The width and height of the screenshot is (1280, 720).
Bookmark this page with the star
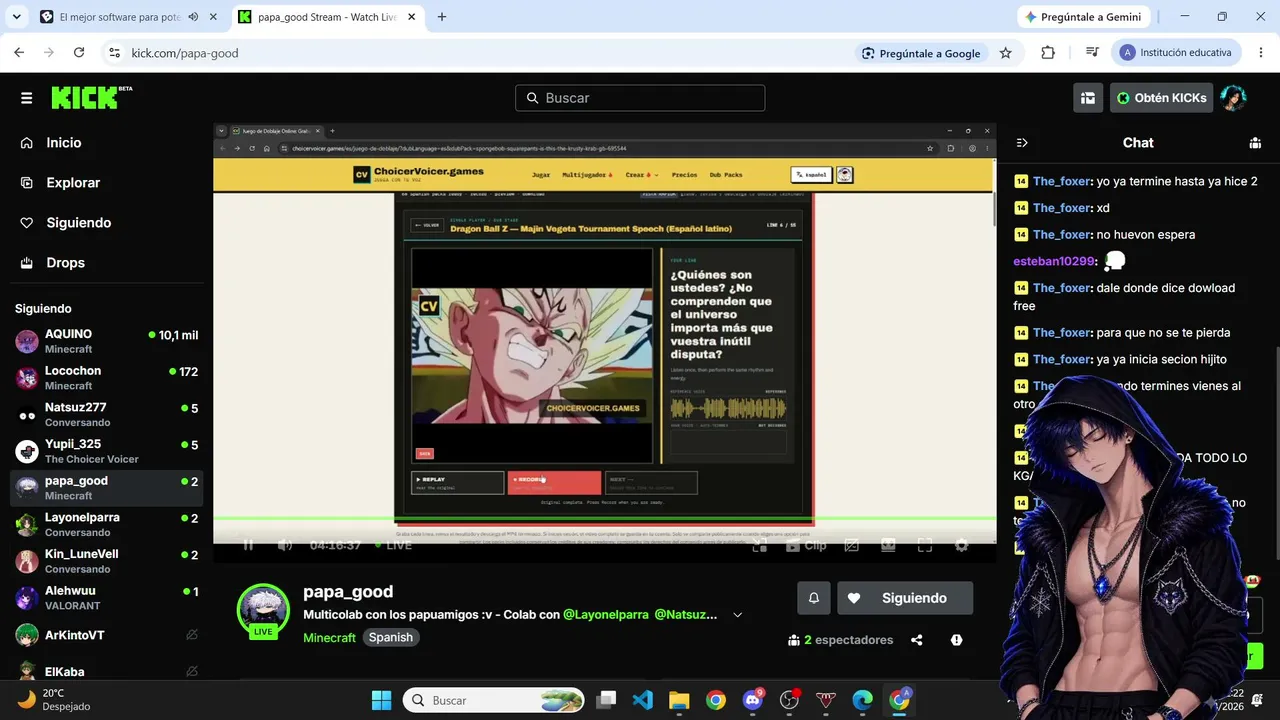coord(1005,53)
